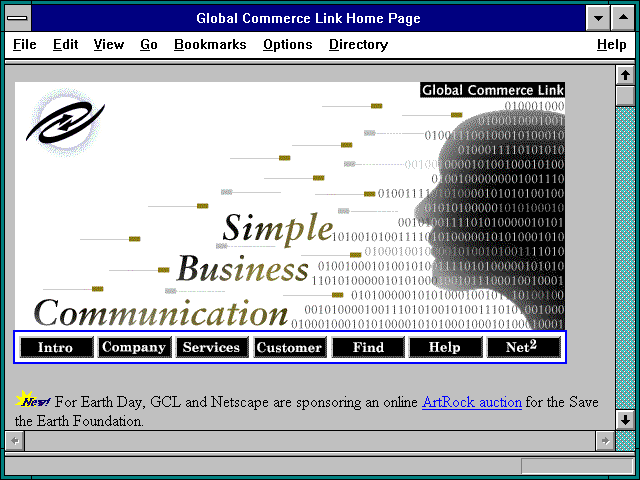Open the Net2 navigation button
This screenshot has width=640, height=480.
(x=523, y=347)
